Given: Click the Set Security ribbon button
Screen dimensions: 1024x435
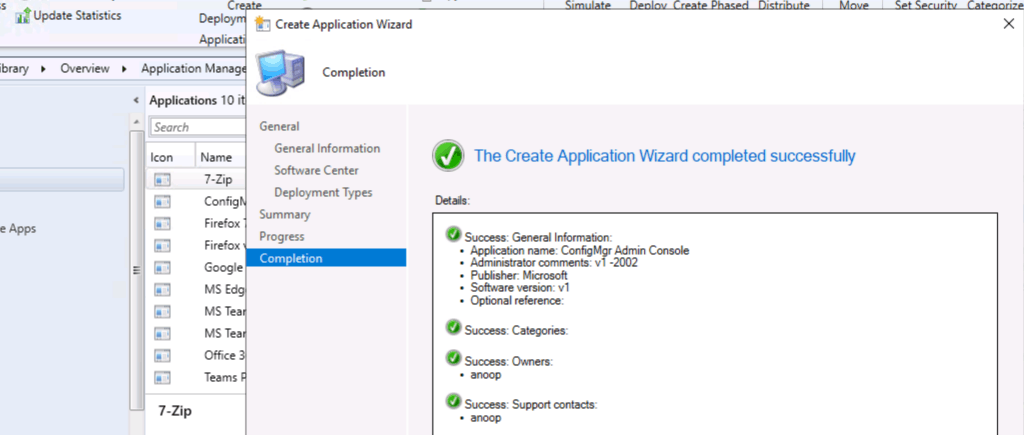Looking at the screenshot, I should pos(925,5).
